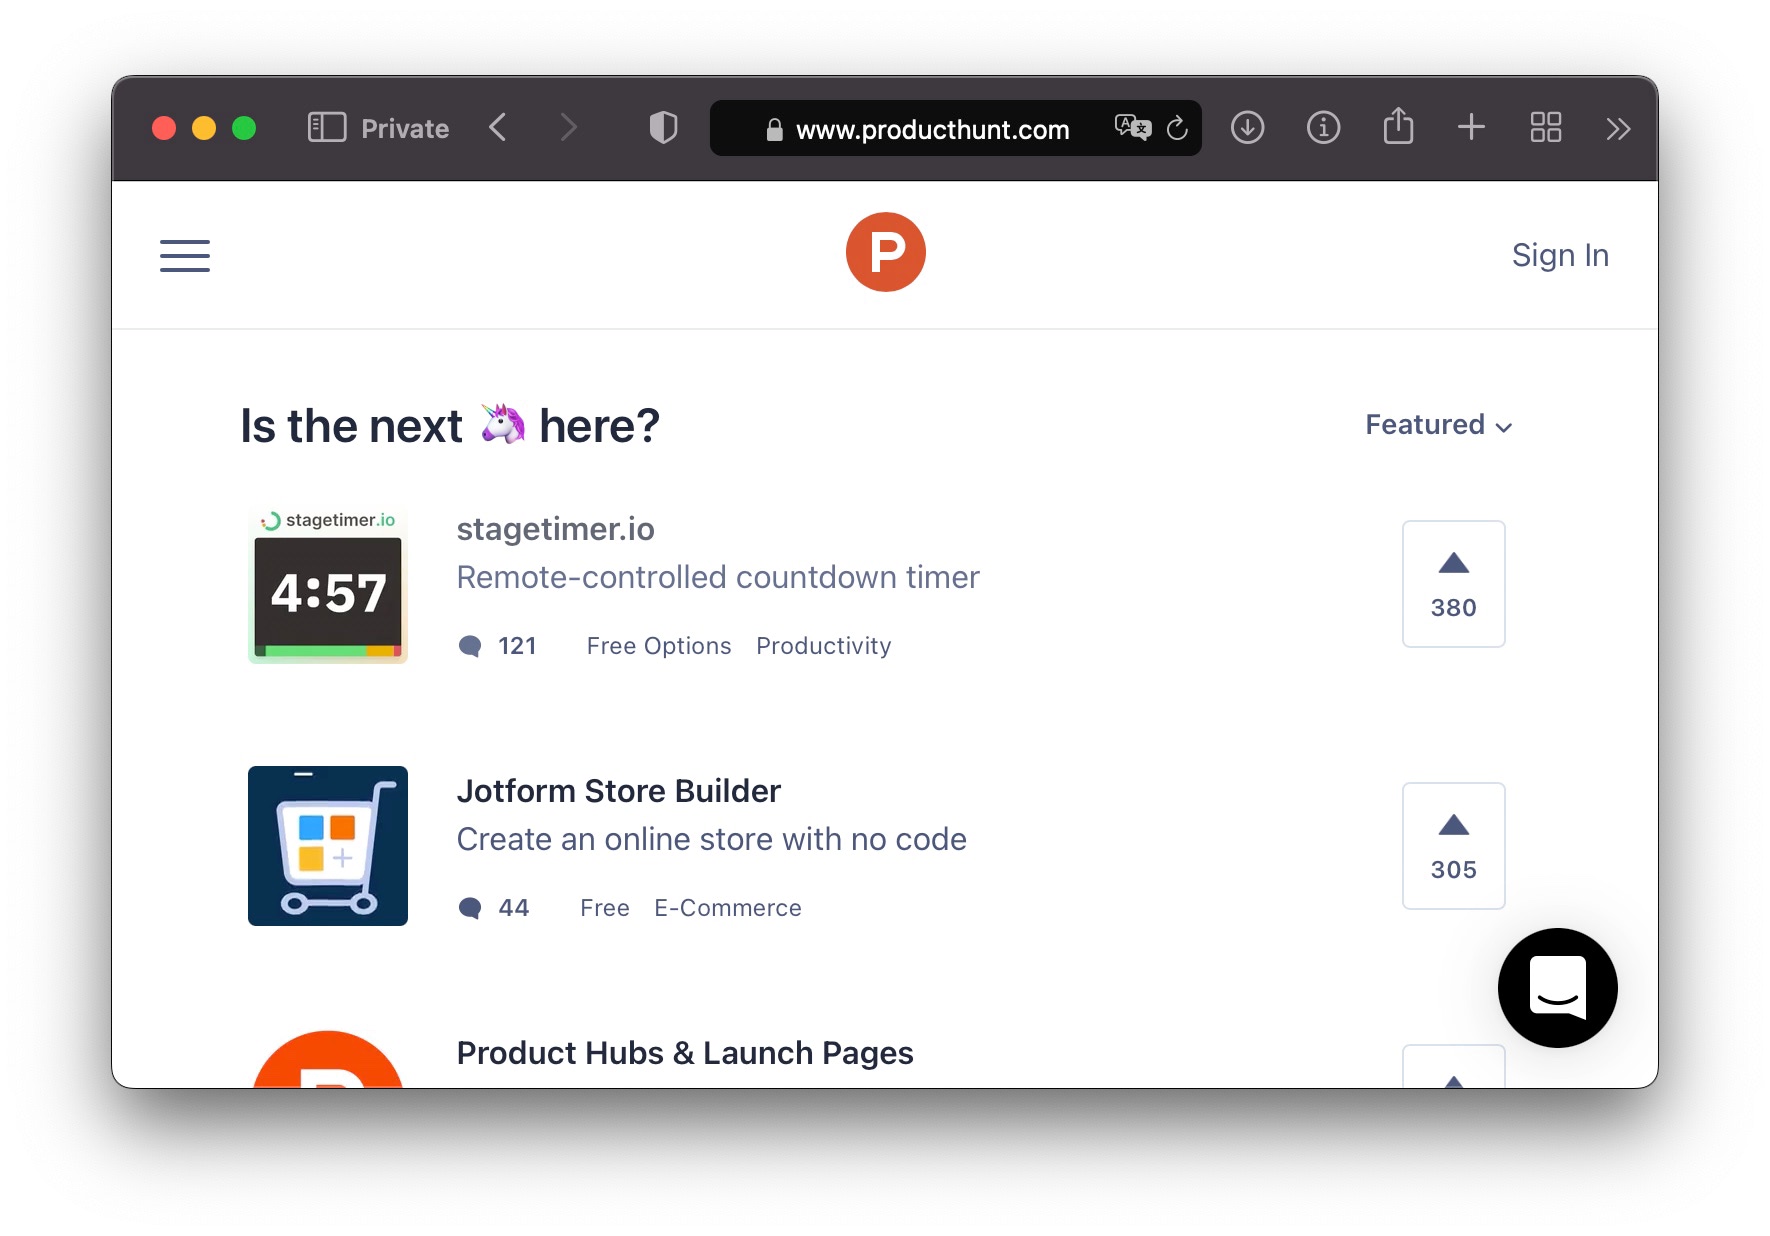The width and height of the screenshot is (1770, 1236).
Task: Click the text "Create an online store with no code"
Action: point(712,839)
